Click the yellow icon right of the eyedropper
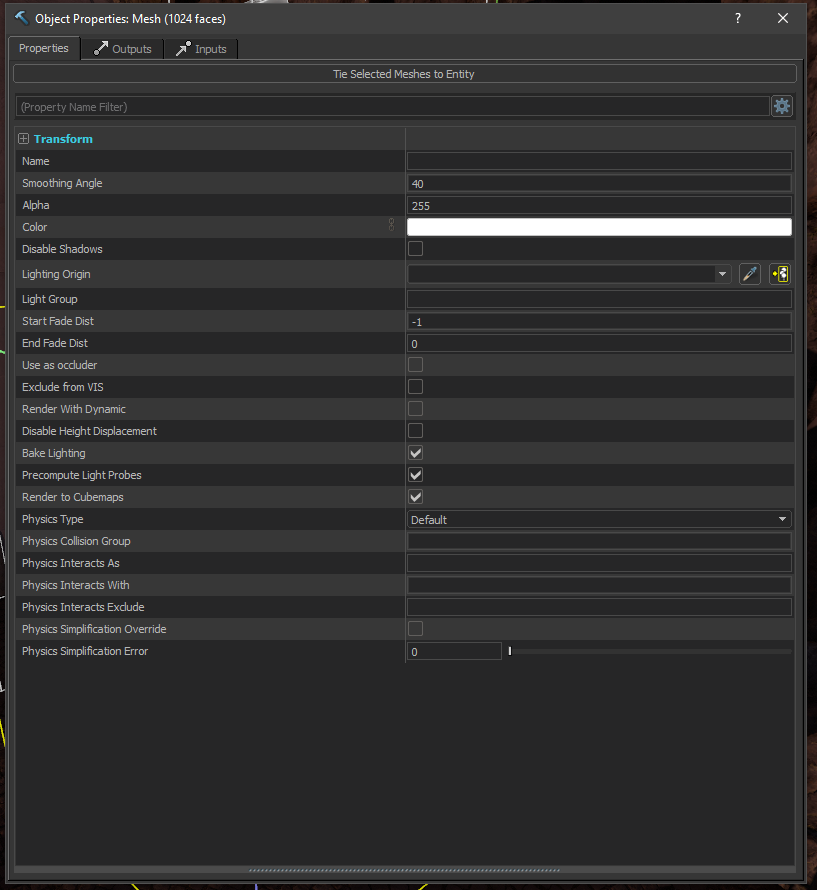817x890 pixels. pyautogui.click(x=780, y=274)
